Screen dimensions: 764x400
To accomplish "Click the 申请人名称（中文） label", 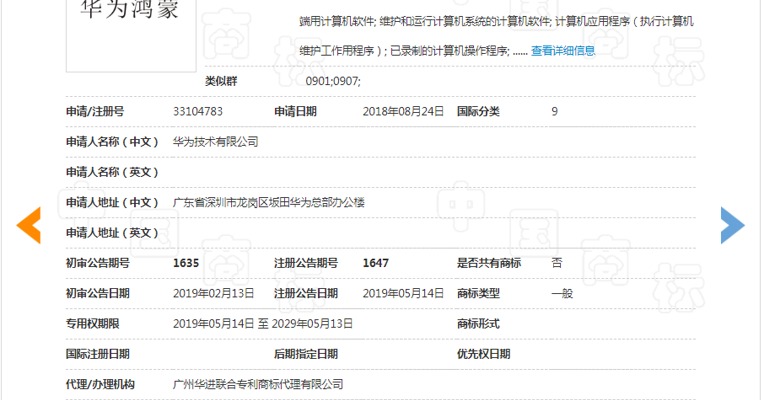I will [x=112, y=142].
